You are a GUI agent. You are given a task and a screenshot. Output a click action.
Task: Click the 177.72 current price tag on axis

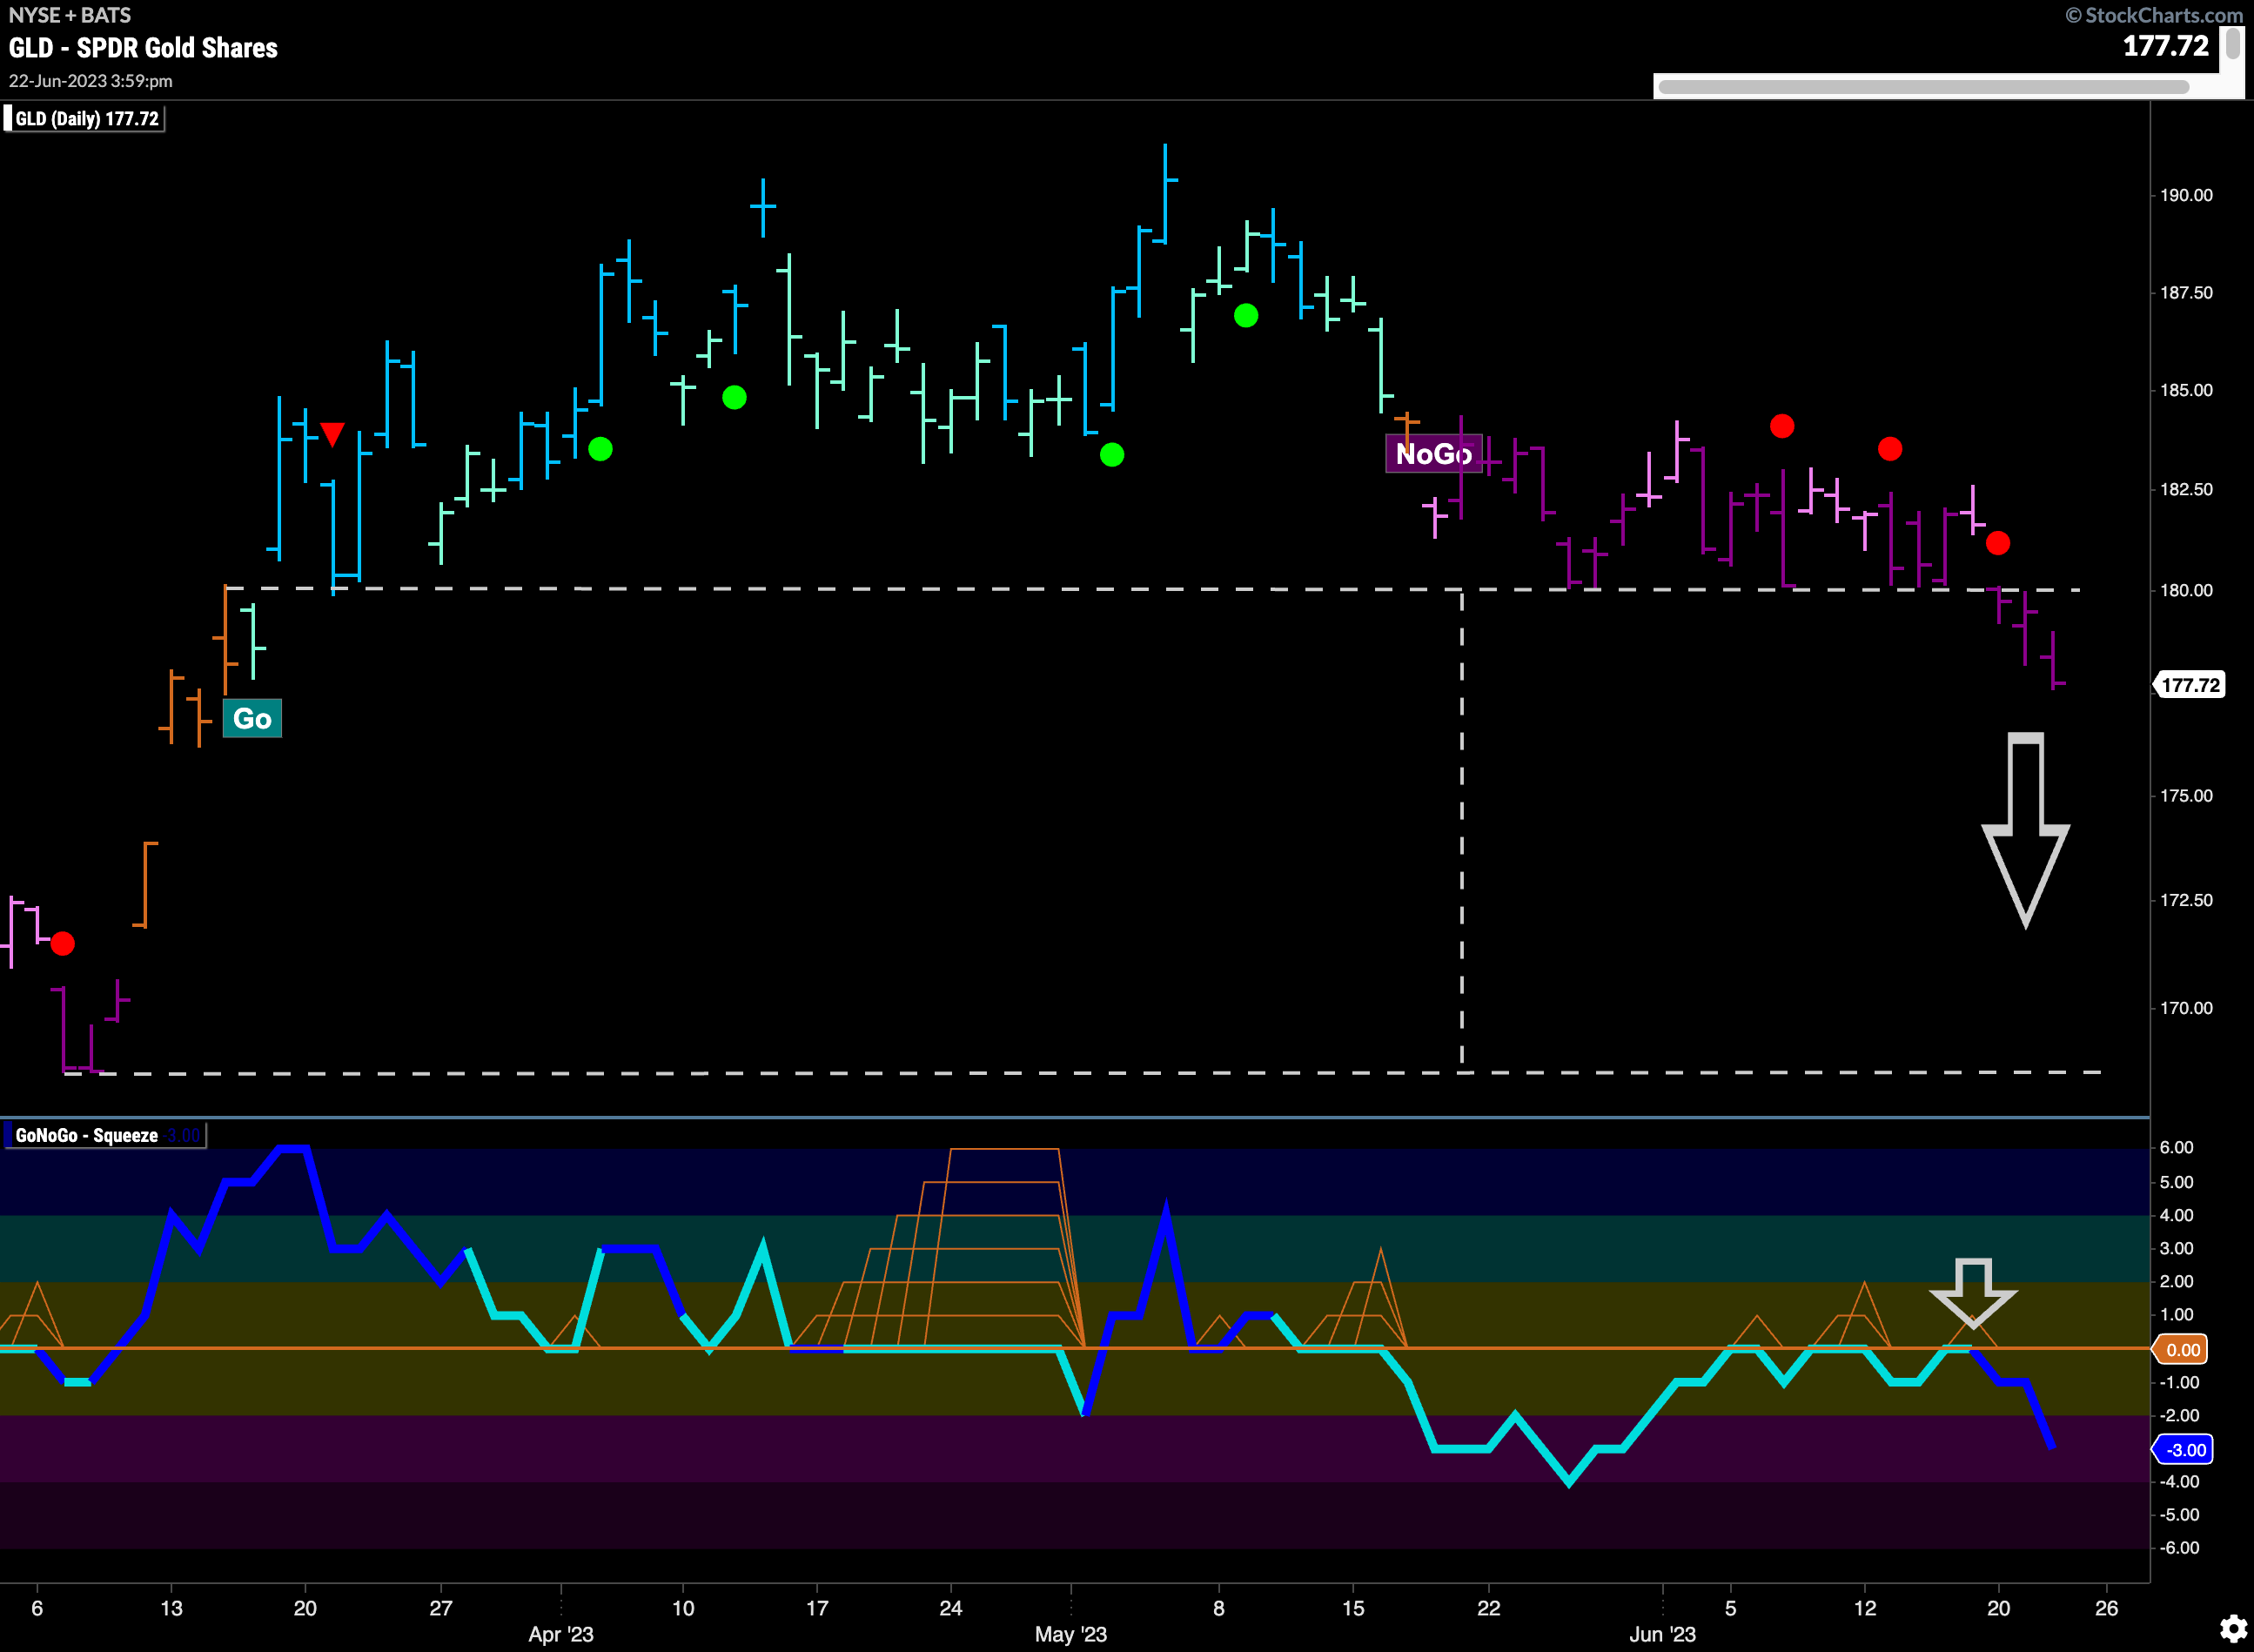click(x=2190, y=685)
